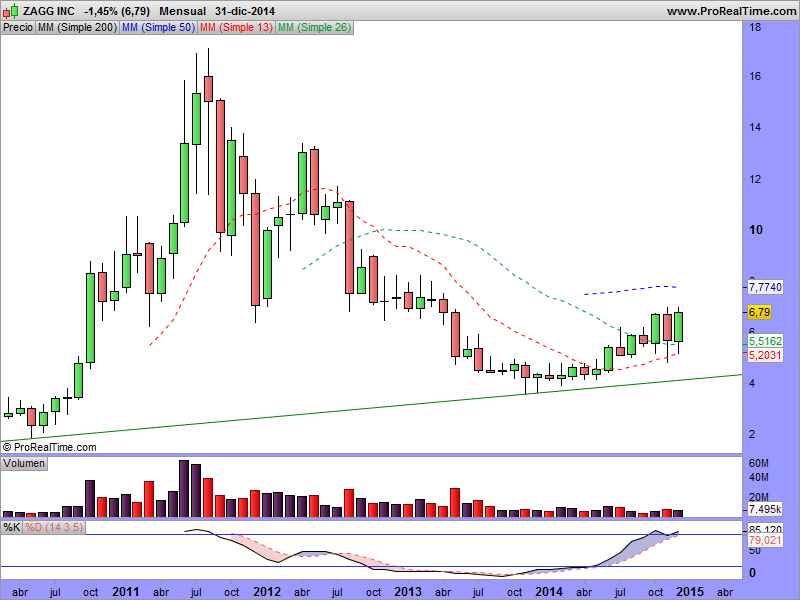The image size is (800, 600).
Task: Click the 60M volume axis label
Action: (x=759, y=463)
